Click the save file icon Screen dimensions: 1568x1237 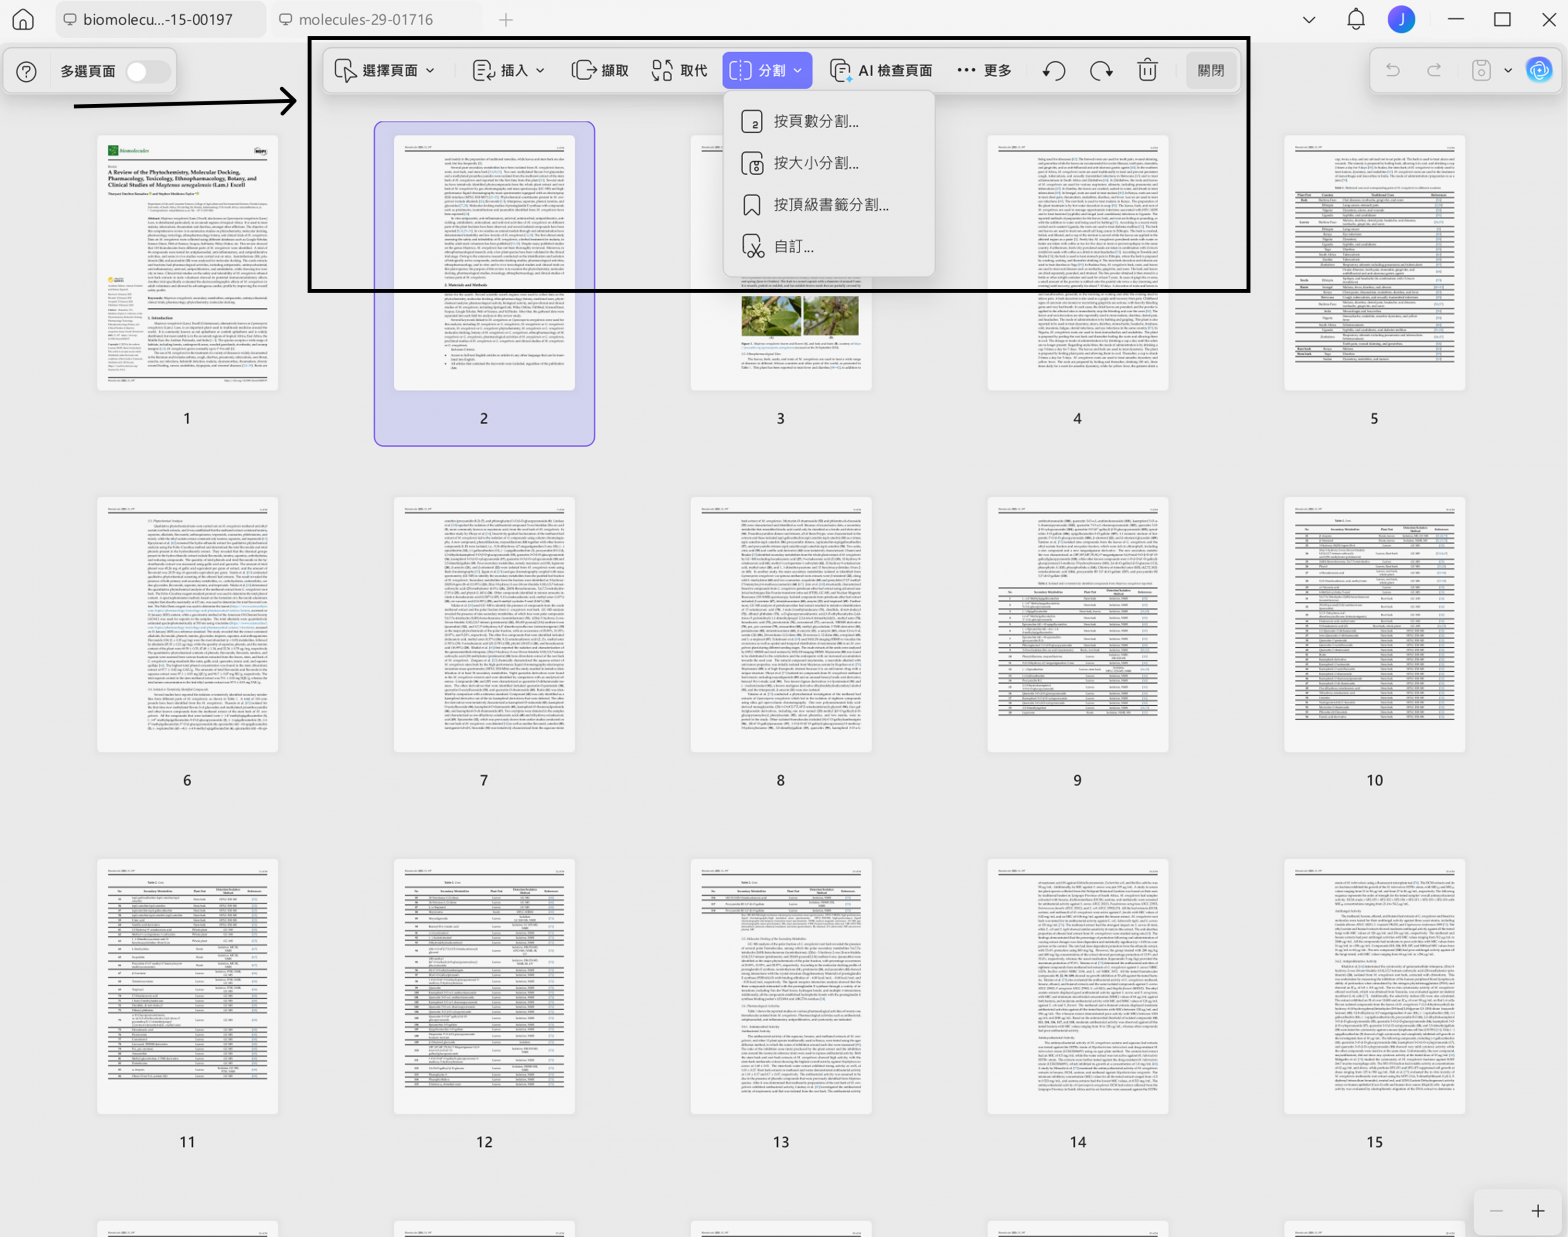pyautogui.click(x=1481, y=70)
